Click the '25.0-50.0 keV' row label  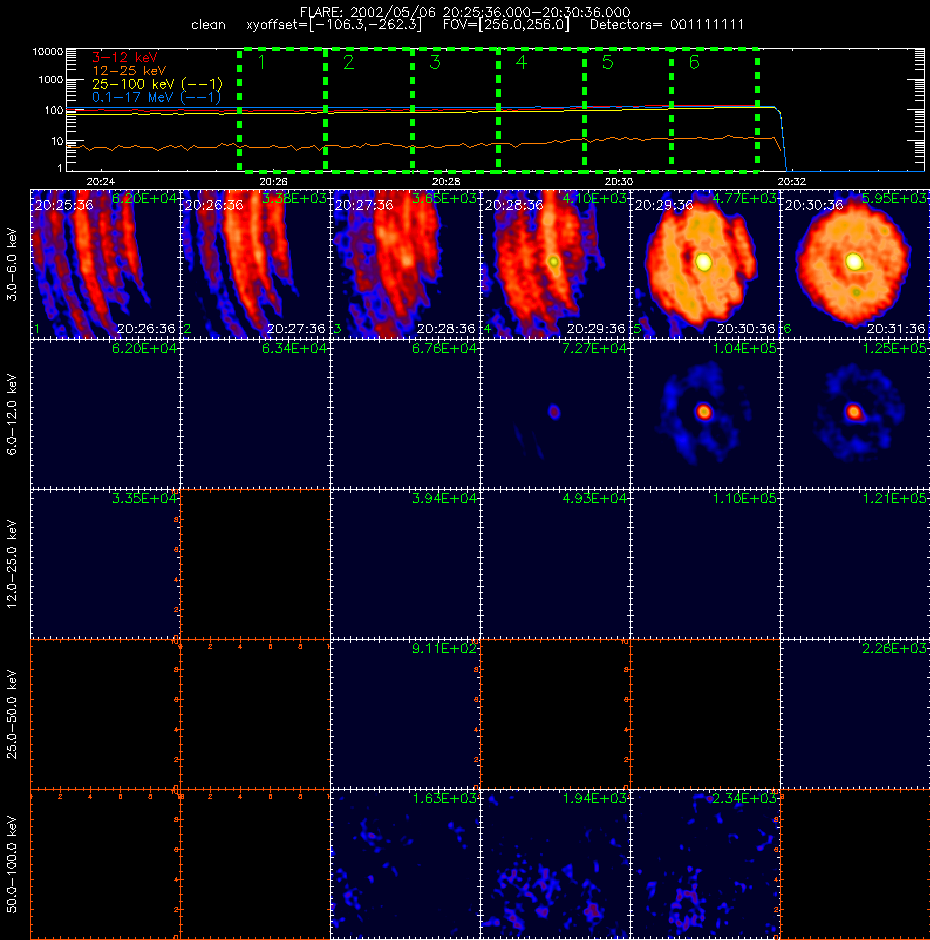coord(12,714)
